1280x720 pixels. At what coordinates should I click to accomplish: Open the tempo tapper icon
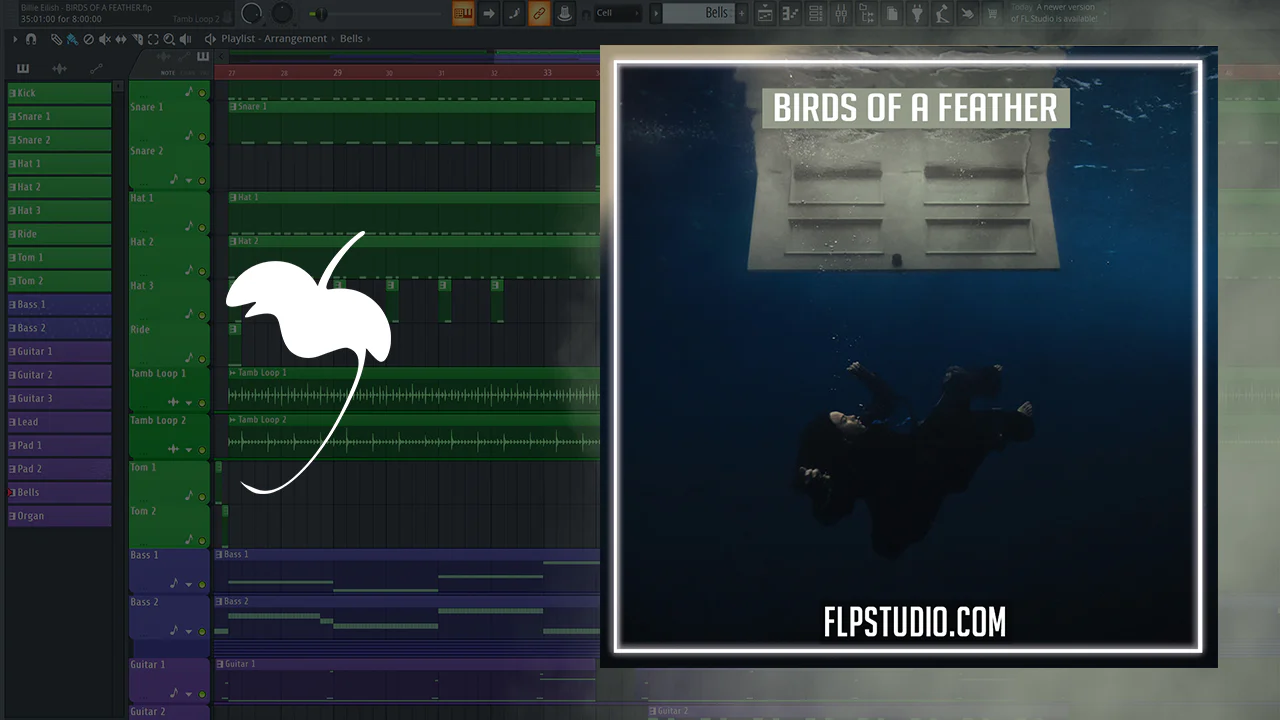click(x=943, y=13)
